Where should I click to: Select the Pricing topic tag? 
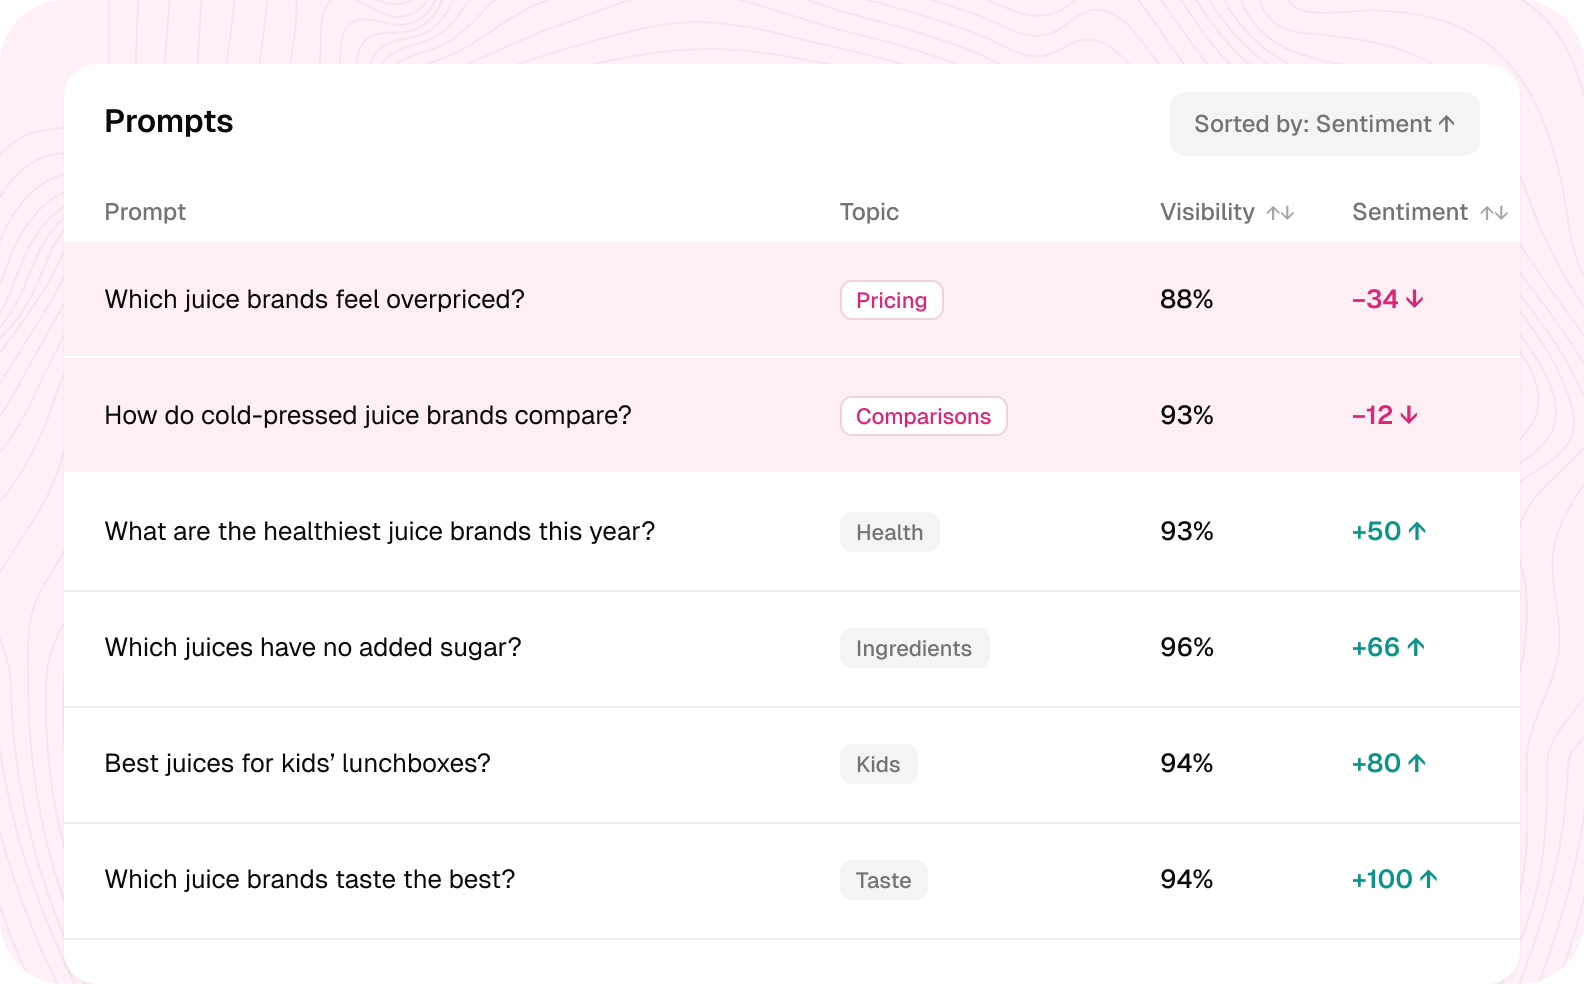892,300
